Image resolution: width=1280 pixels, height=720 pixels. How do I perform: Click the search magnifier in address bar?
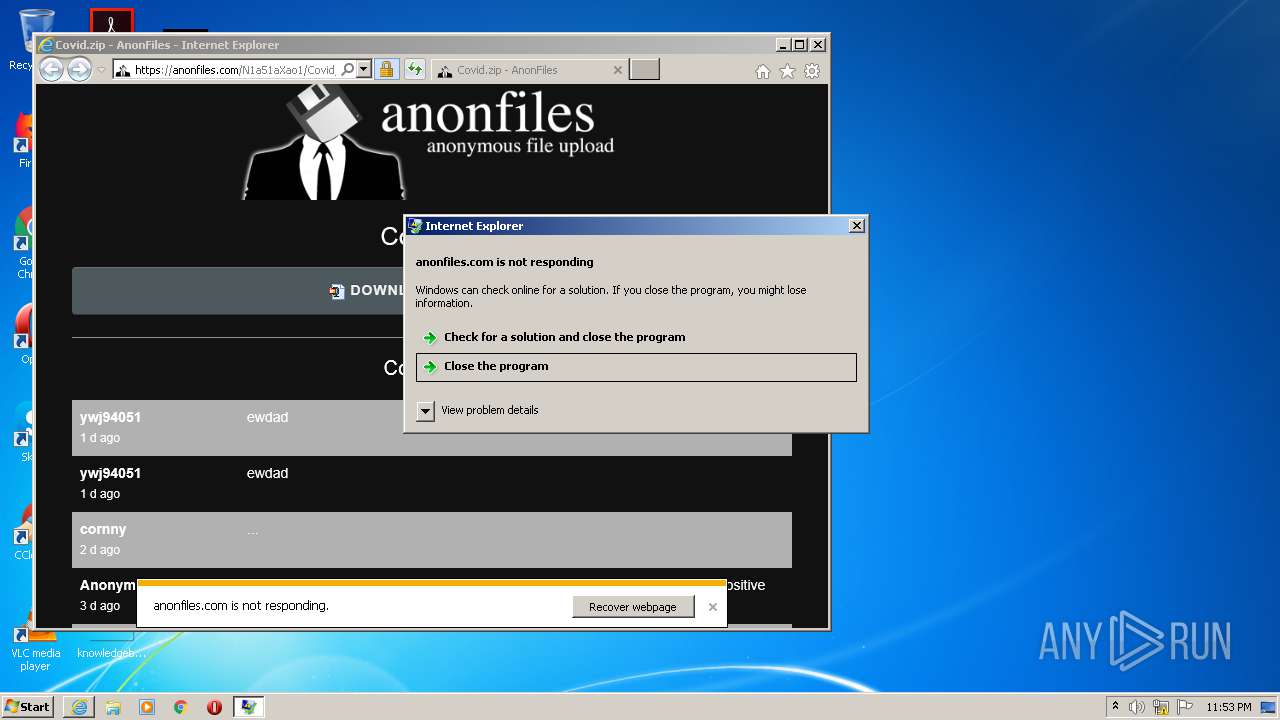[347, 70]
